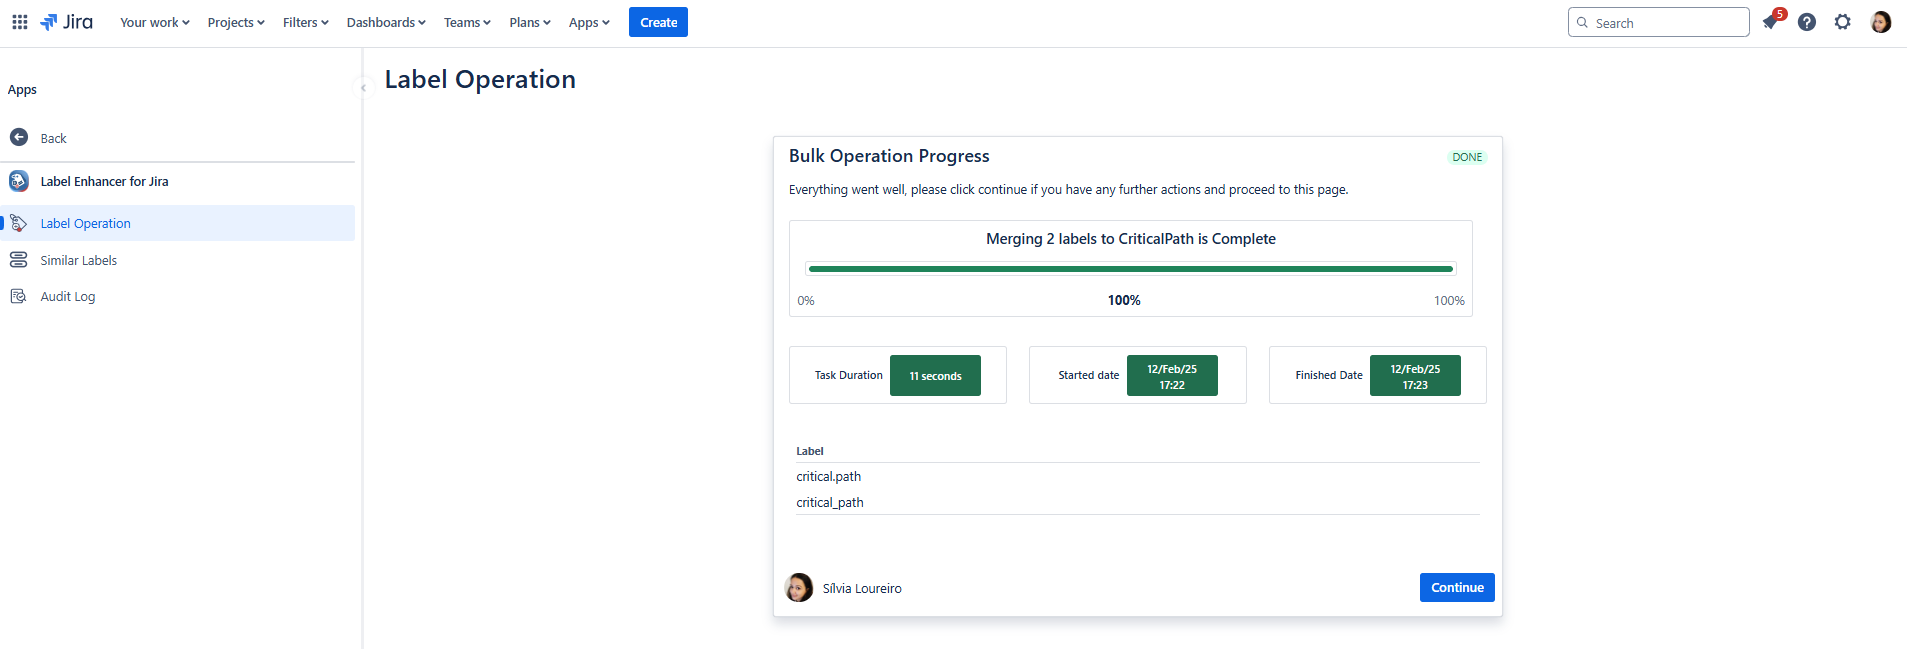Click the Back arrow icon in sidebar
Viewport: 1907px width, 649px height.
click(x=19, y=137)
